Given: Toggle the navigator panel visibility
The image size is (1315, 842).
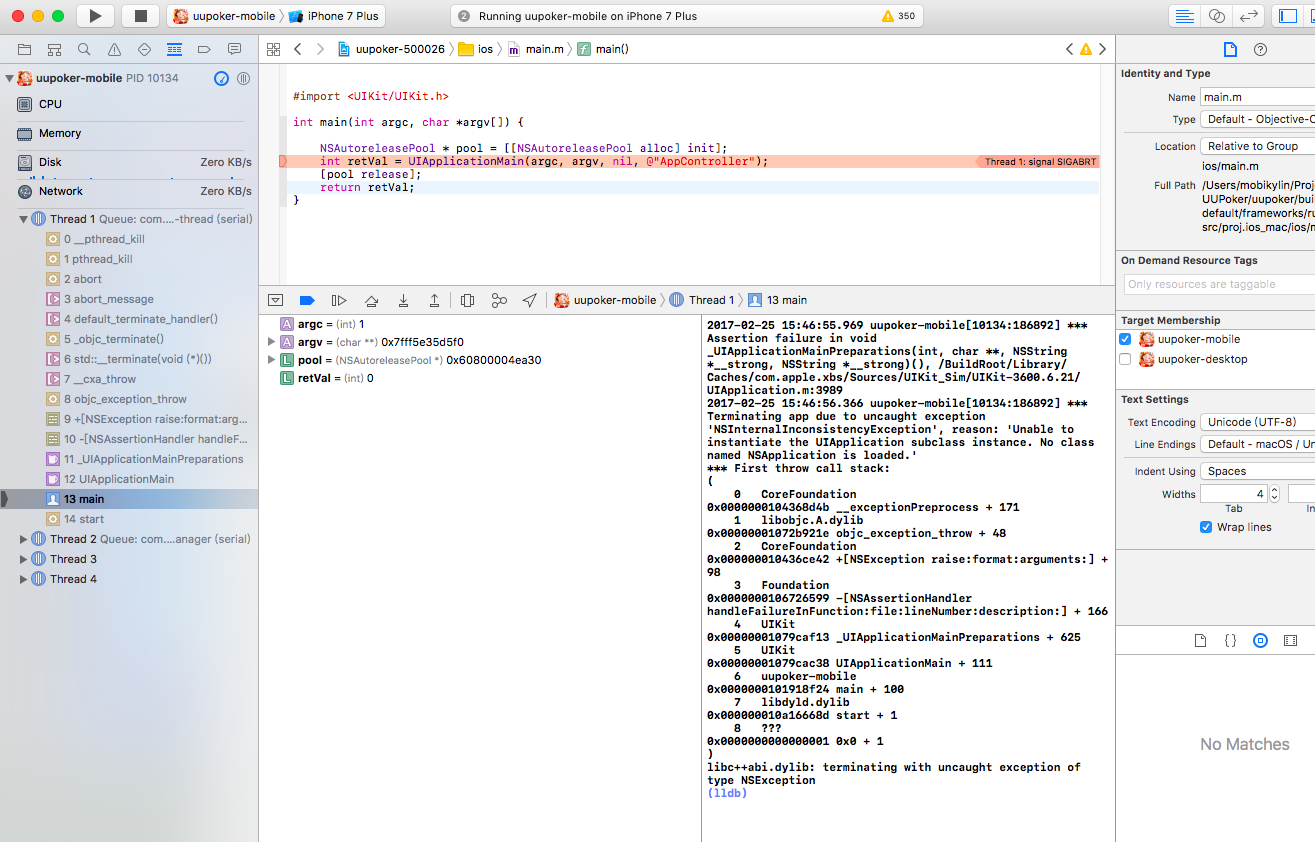Looking at the screenshot, I should pos(1286,16).
